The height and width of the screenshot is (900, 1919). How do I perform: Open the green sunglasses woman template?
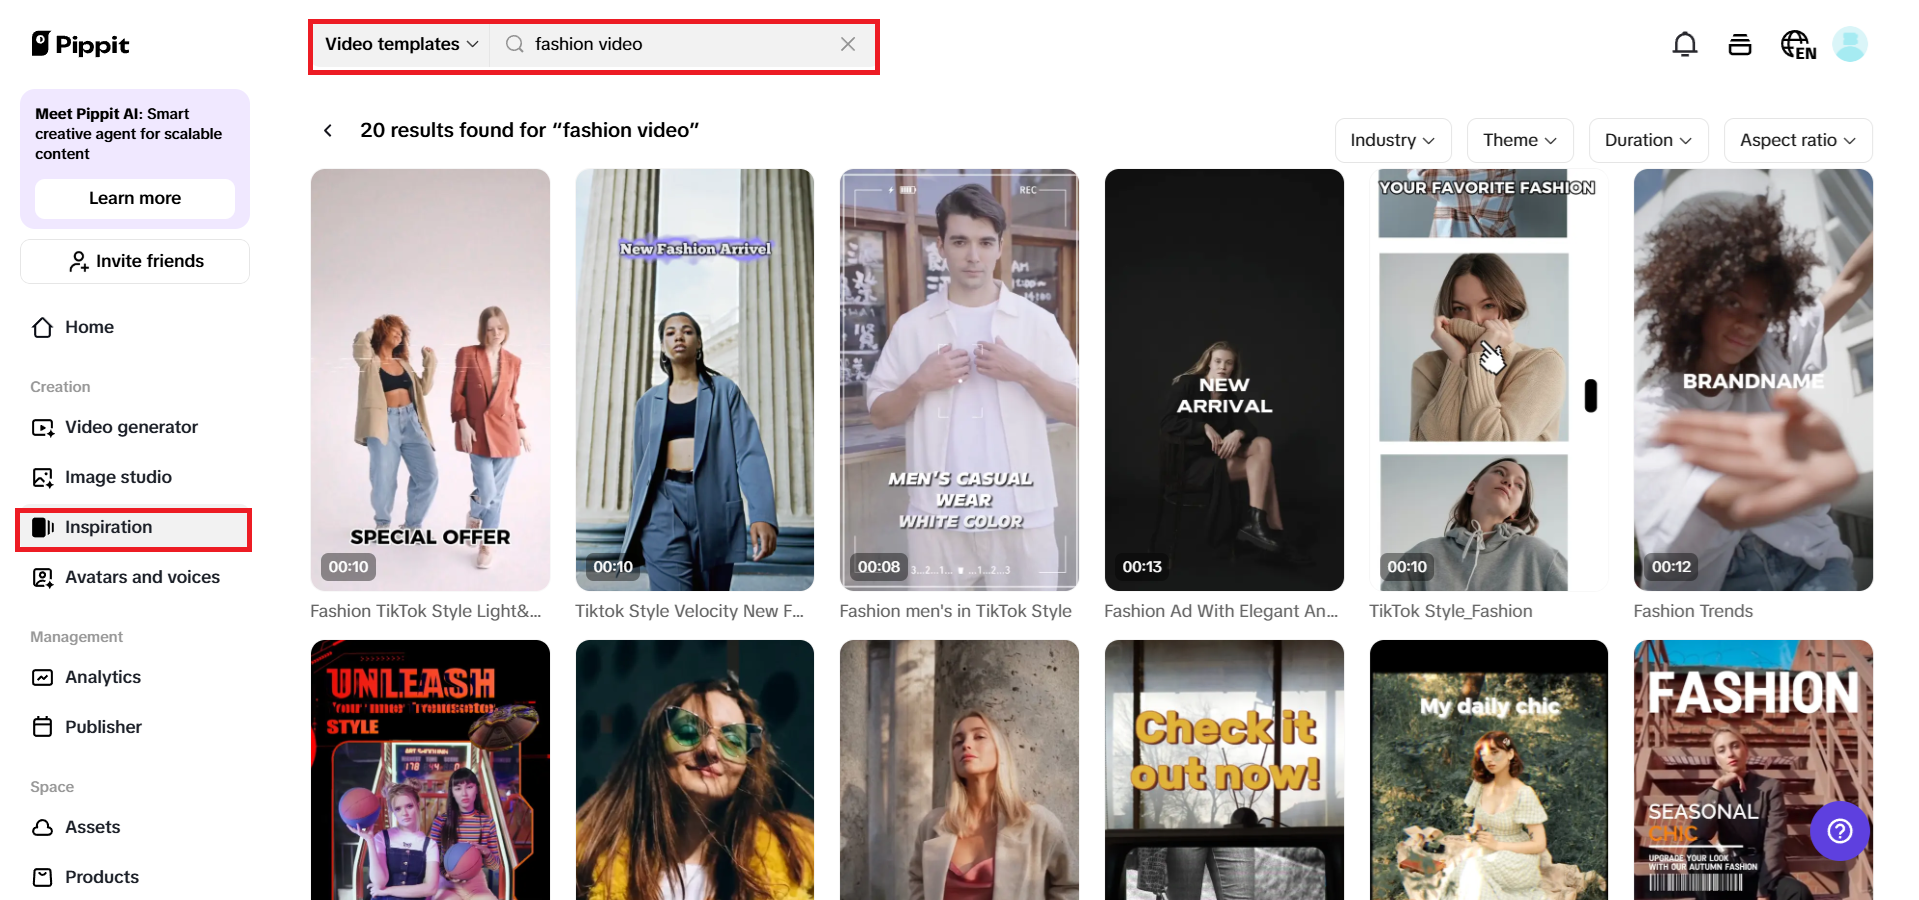click(695, 770)
